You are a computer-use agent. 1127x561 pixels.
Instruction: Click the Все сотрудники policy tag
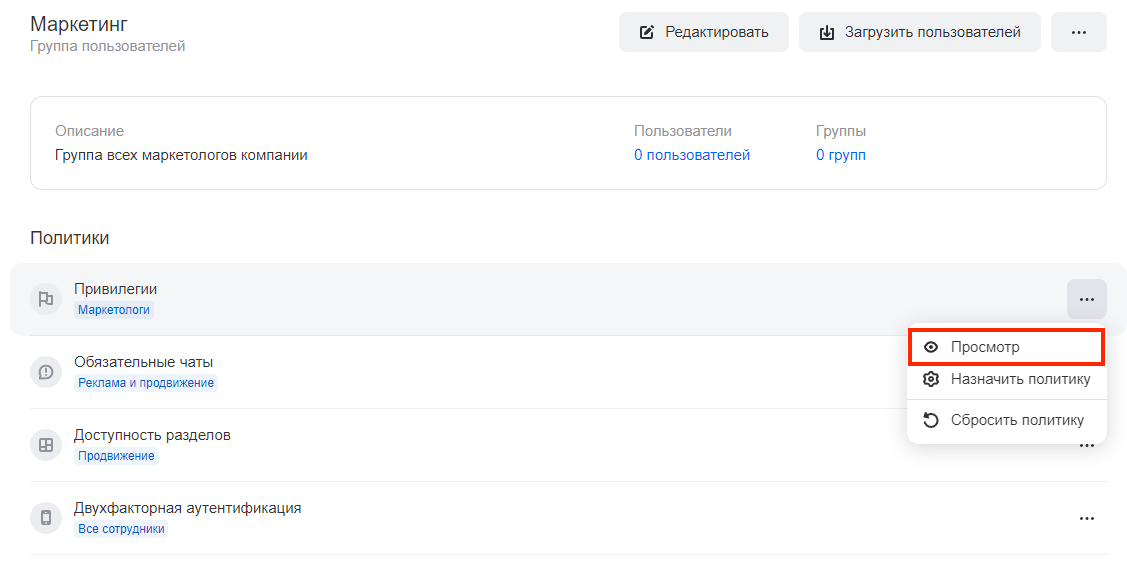click(x=121, y=529)
